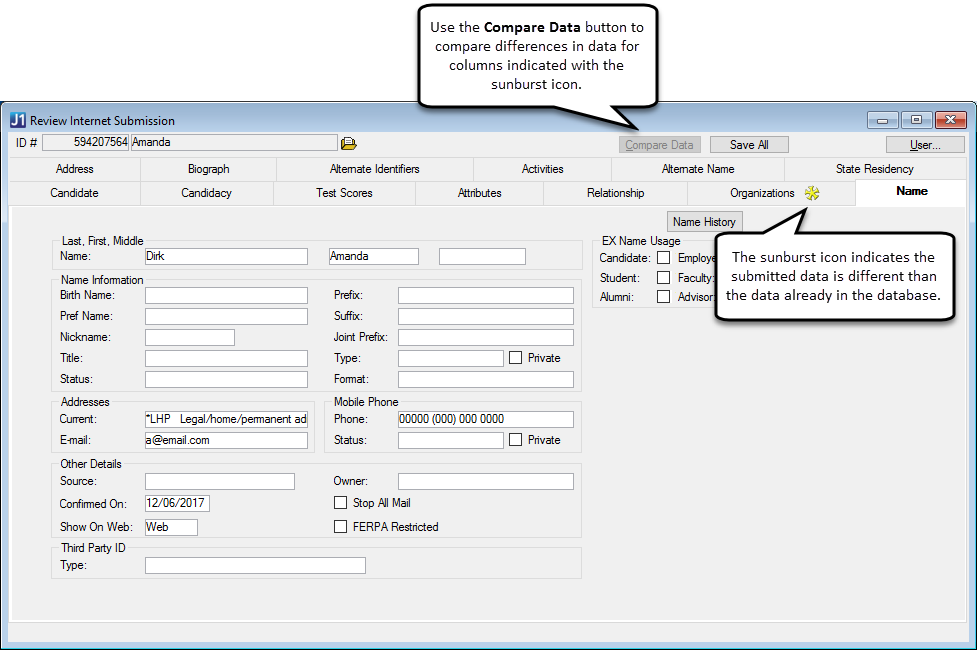Click the J1 application icon in the title bar
This screenshot has height=650, width=977.
(18, 120)
